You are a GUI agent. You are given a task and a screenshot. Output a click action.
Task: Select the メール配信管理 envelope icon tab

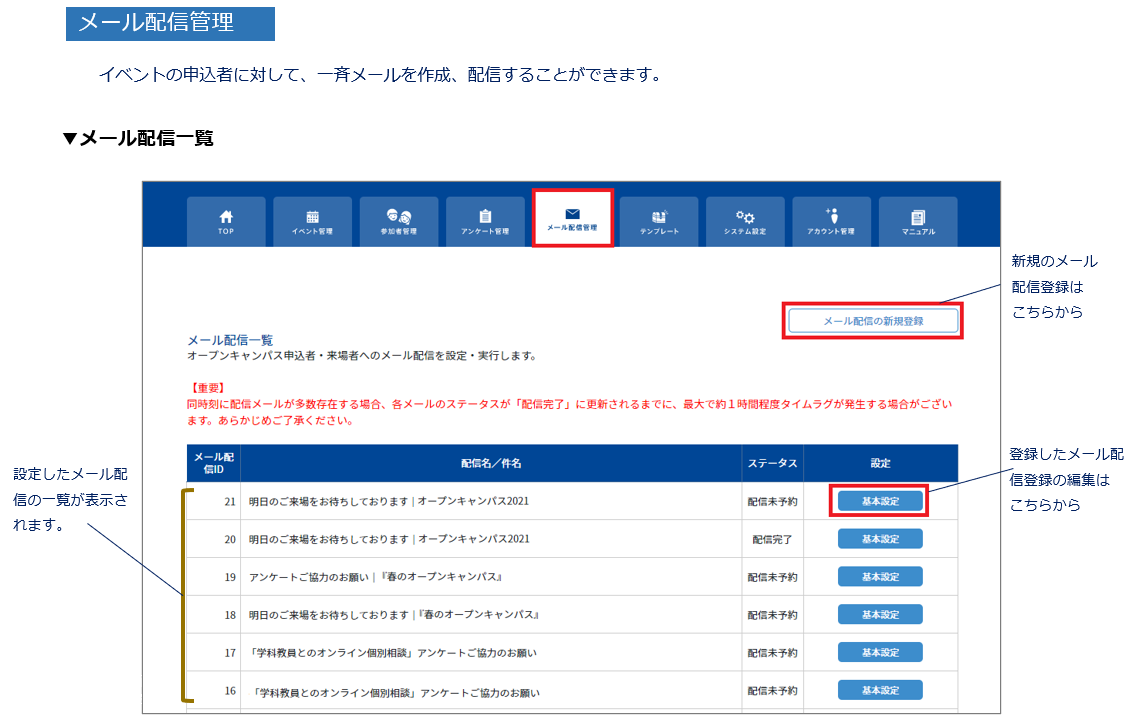click(572, 218)
